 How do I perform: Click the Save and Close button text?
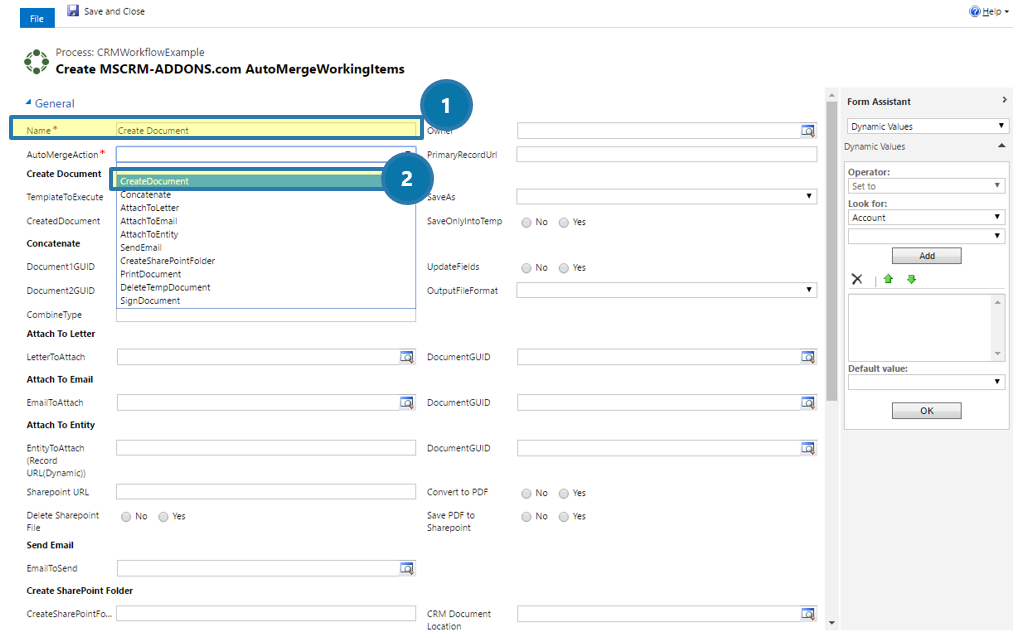(x=114, y=11)
